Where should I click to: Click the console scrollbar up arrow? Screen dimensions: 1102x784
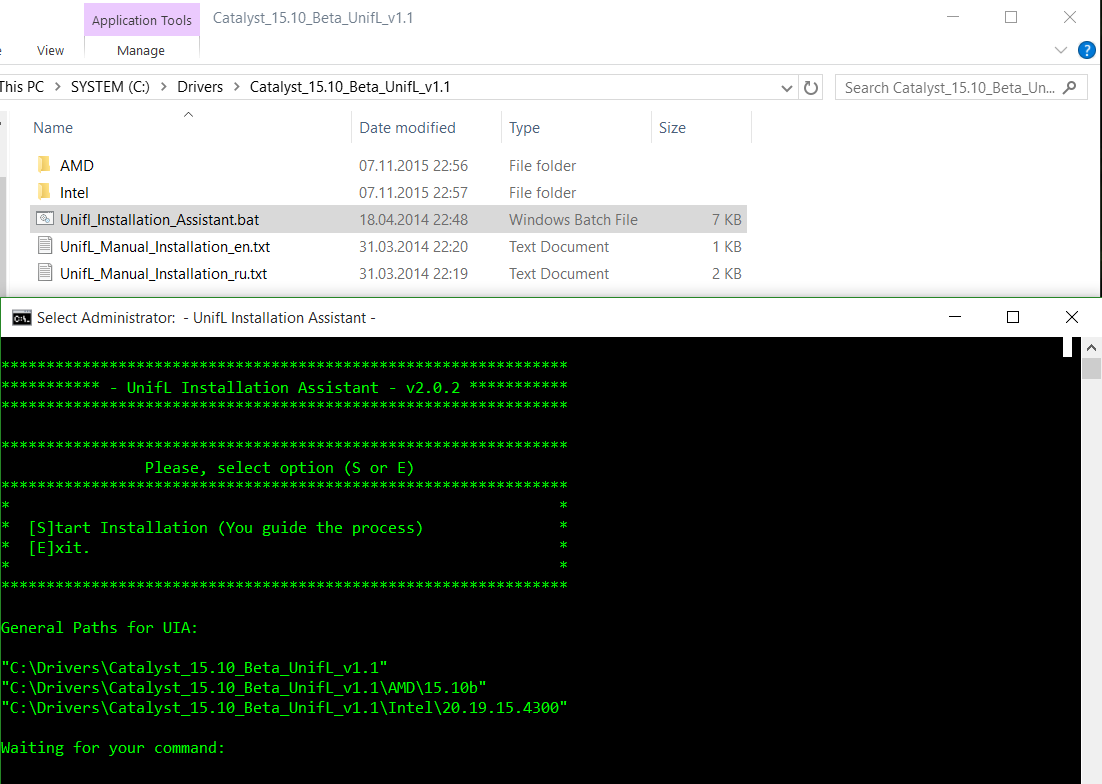pyautogui.click(x=1091, y=348)
